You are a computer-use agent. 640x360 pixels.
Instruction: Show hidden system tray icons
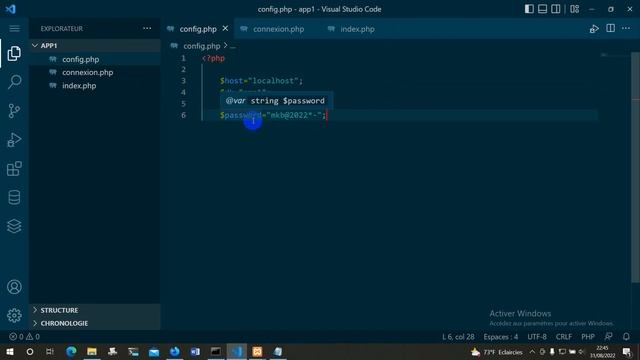click(x=532, y=352)
